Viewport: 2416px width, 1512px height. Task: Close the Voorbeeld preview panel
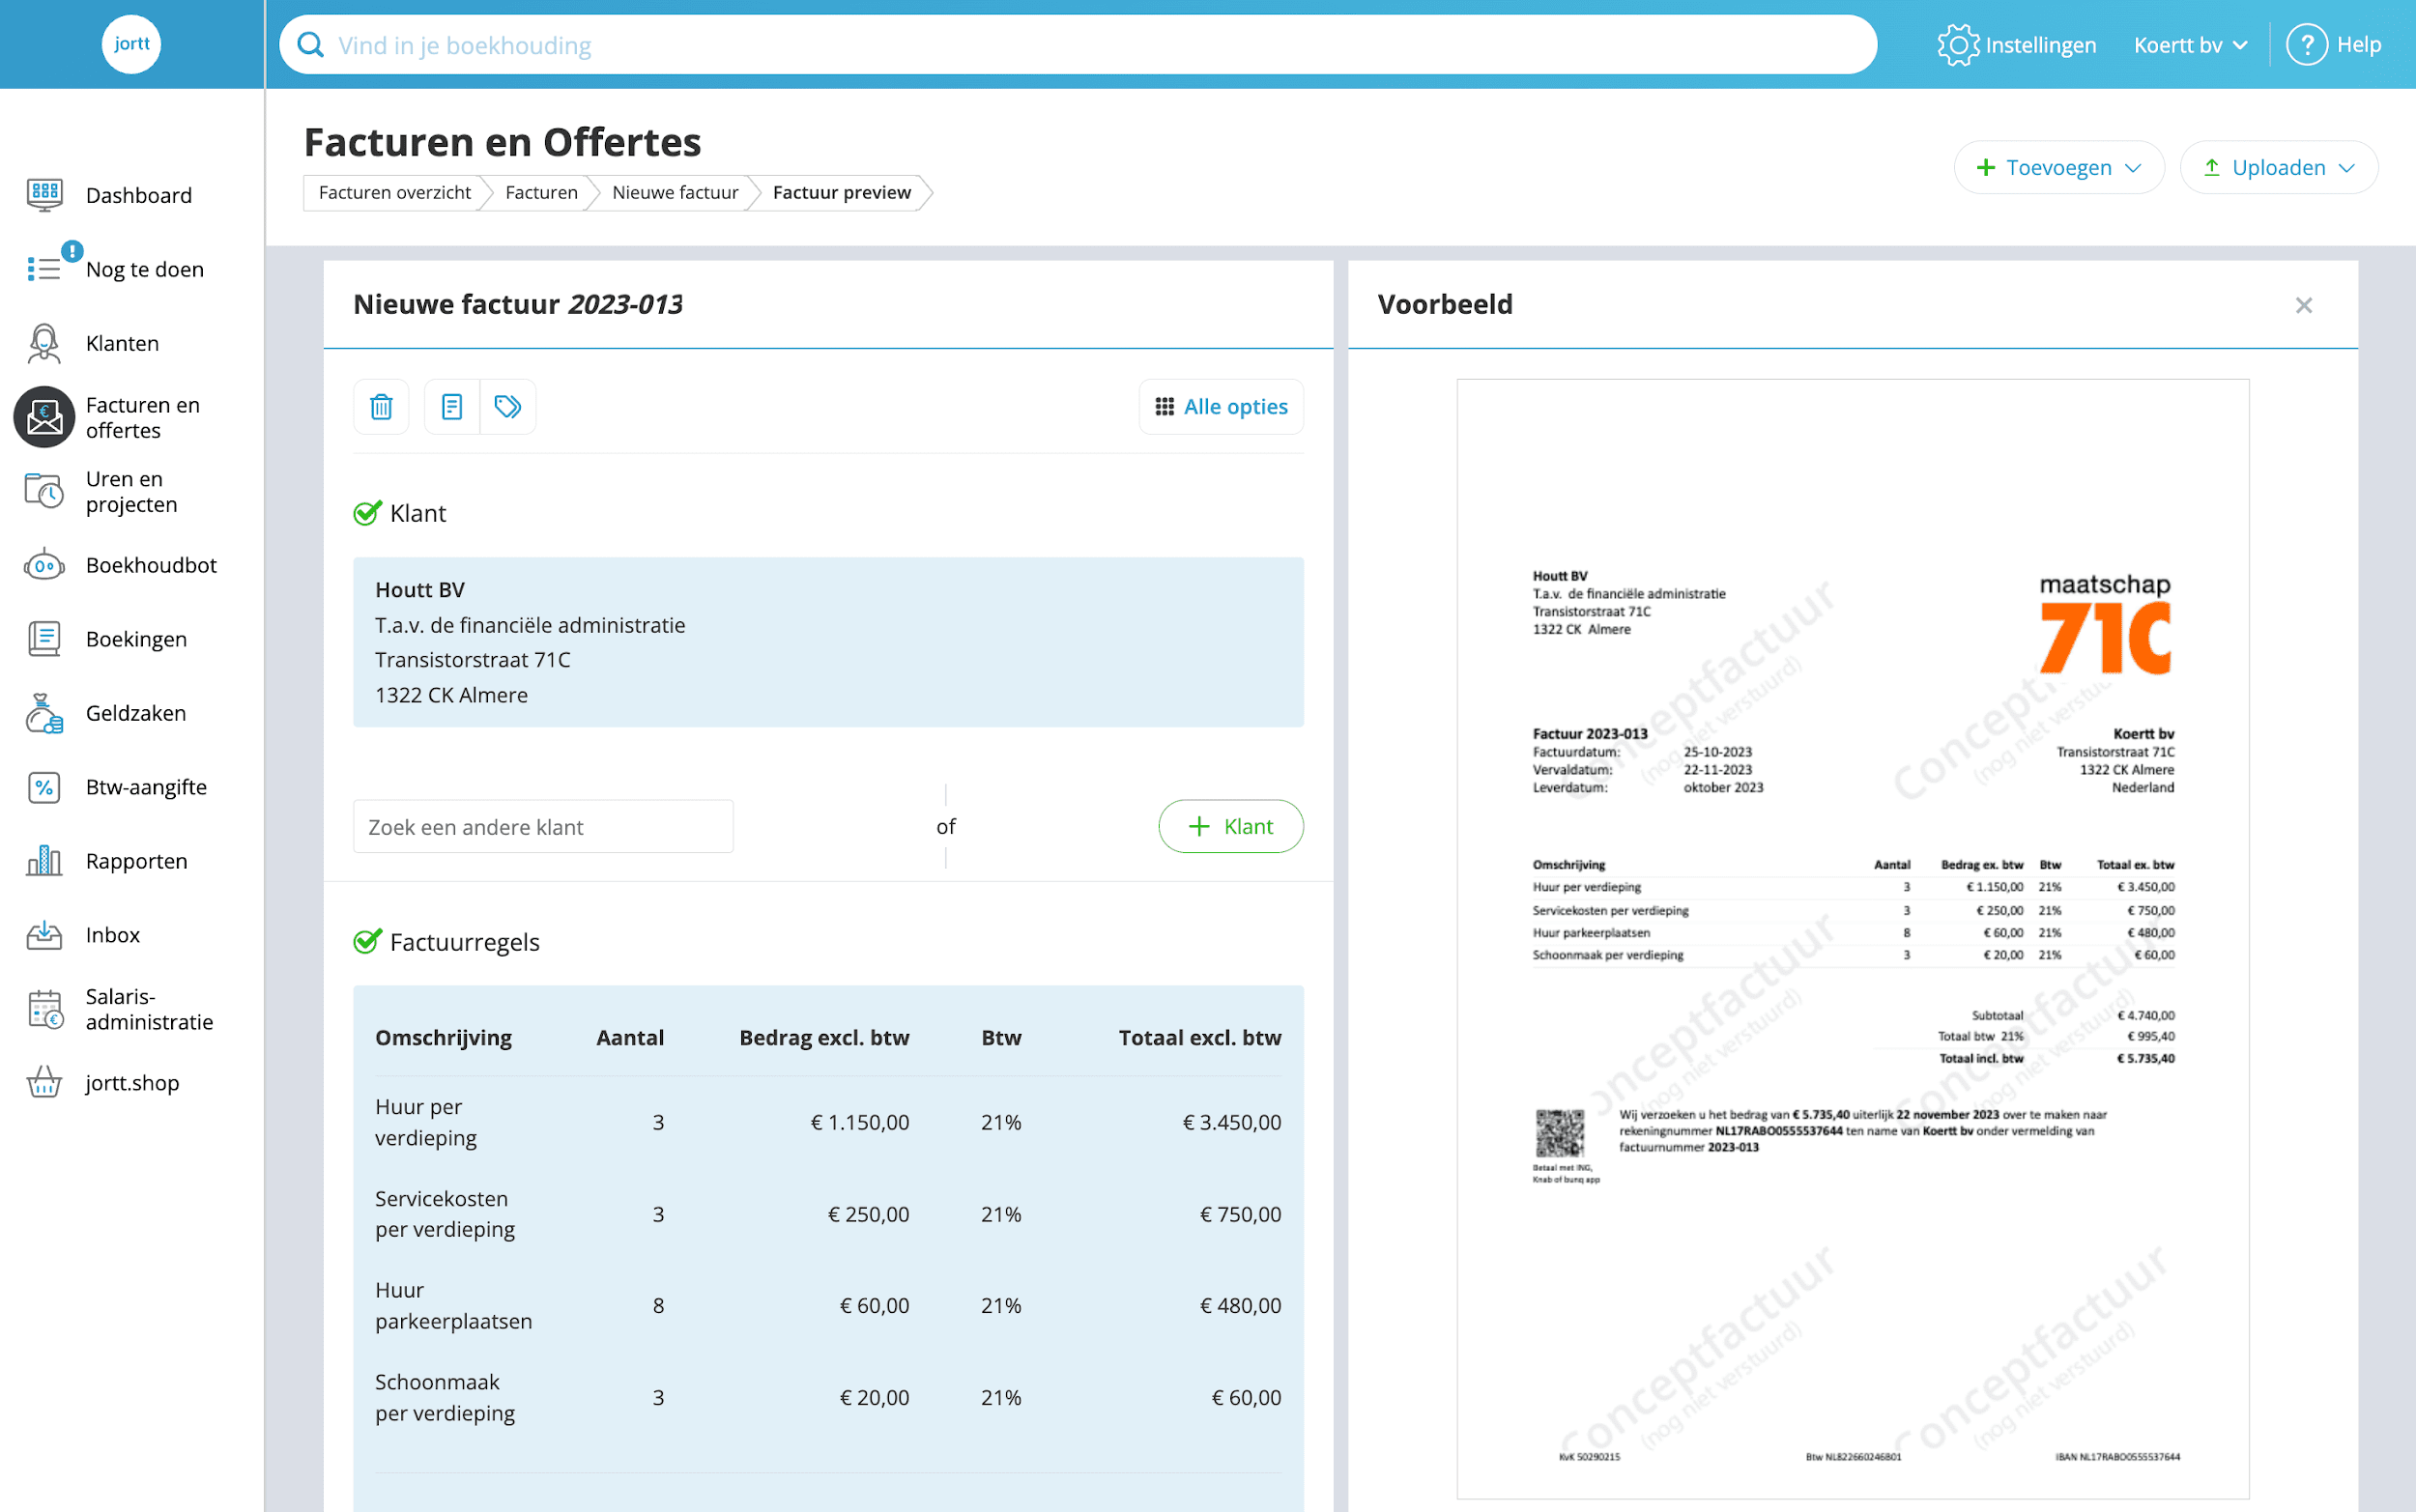(2304, 305)
